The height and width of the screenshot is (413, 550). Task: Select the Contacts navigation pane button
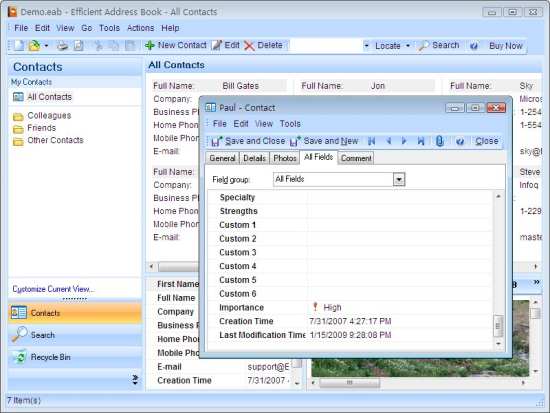75,313
